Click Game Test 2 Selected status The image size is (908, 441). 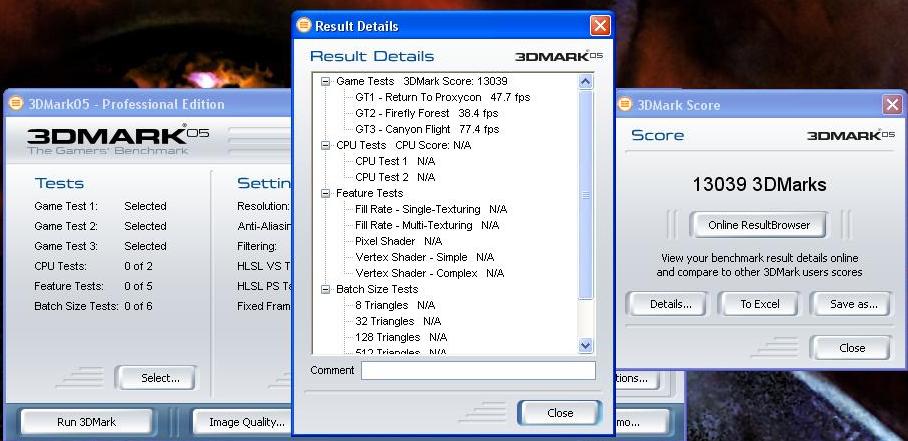(x=145, y=226)
